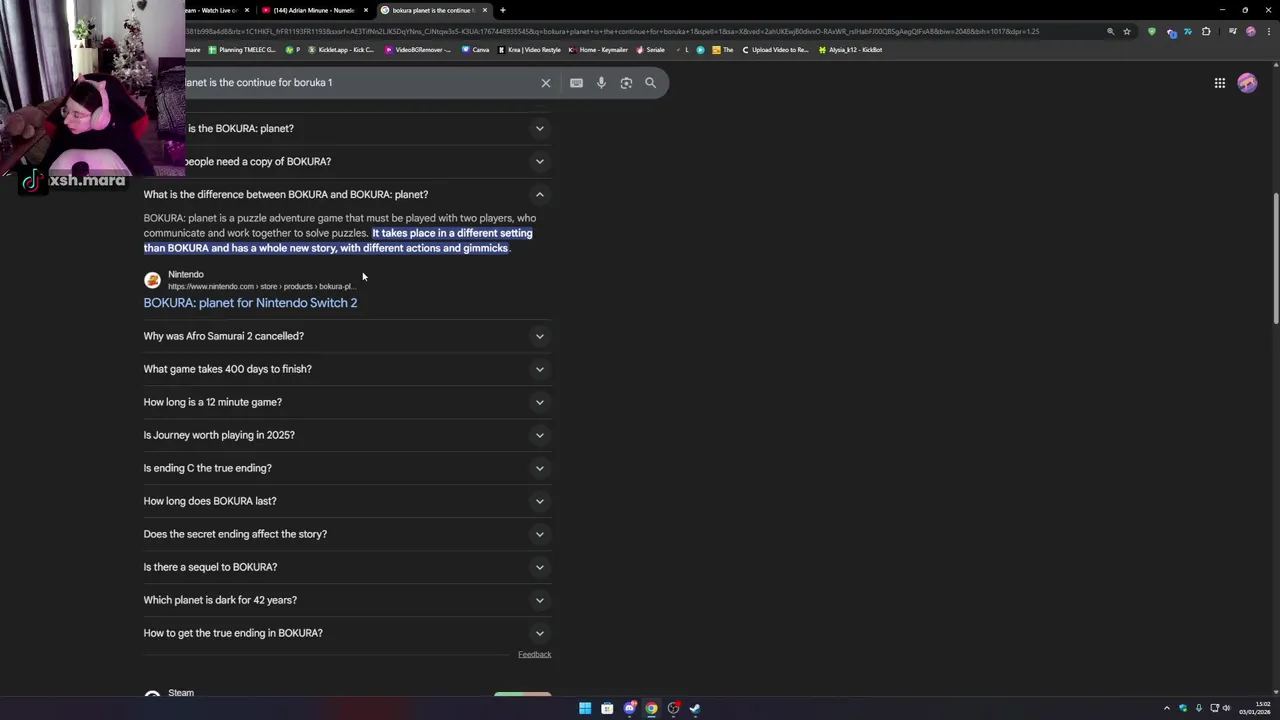This screenshot has height=720, width=1280.
Task: Switch to the Adrian Minune YouTube tab
Action: [x=313, y=10]
